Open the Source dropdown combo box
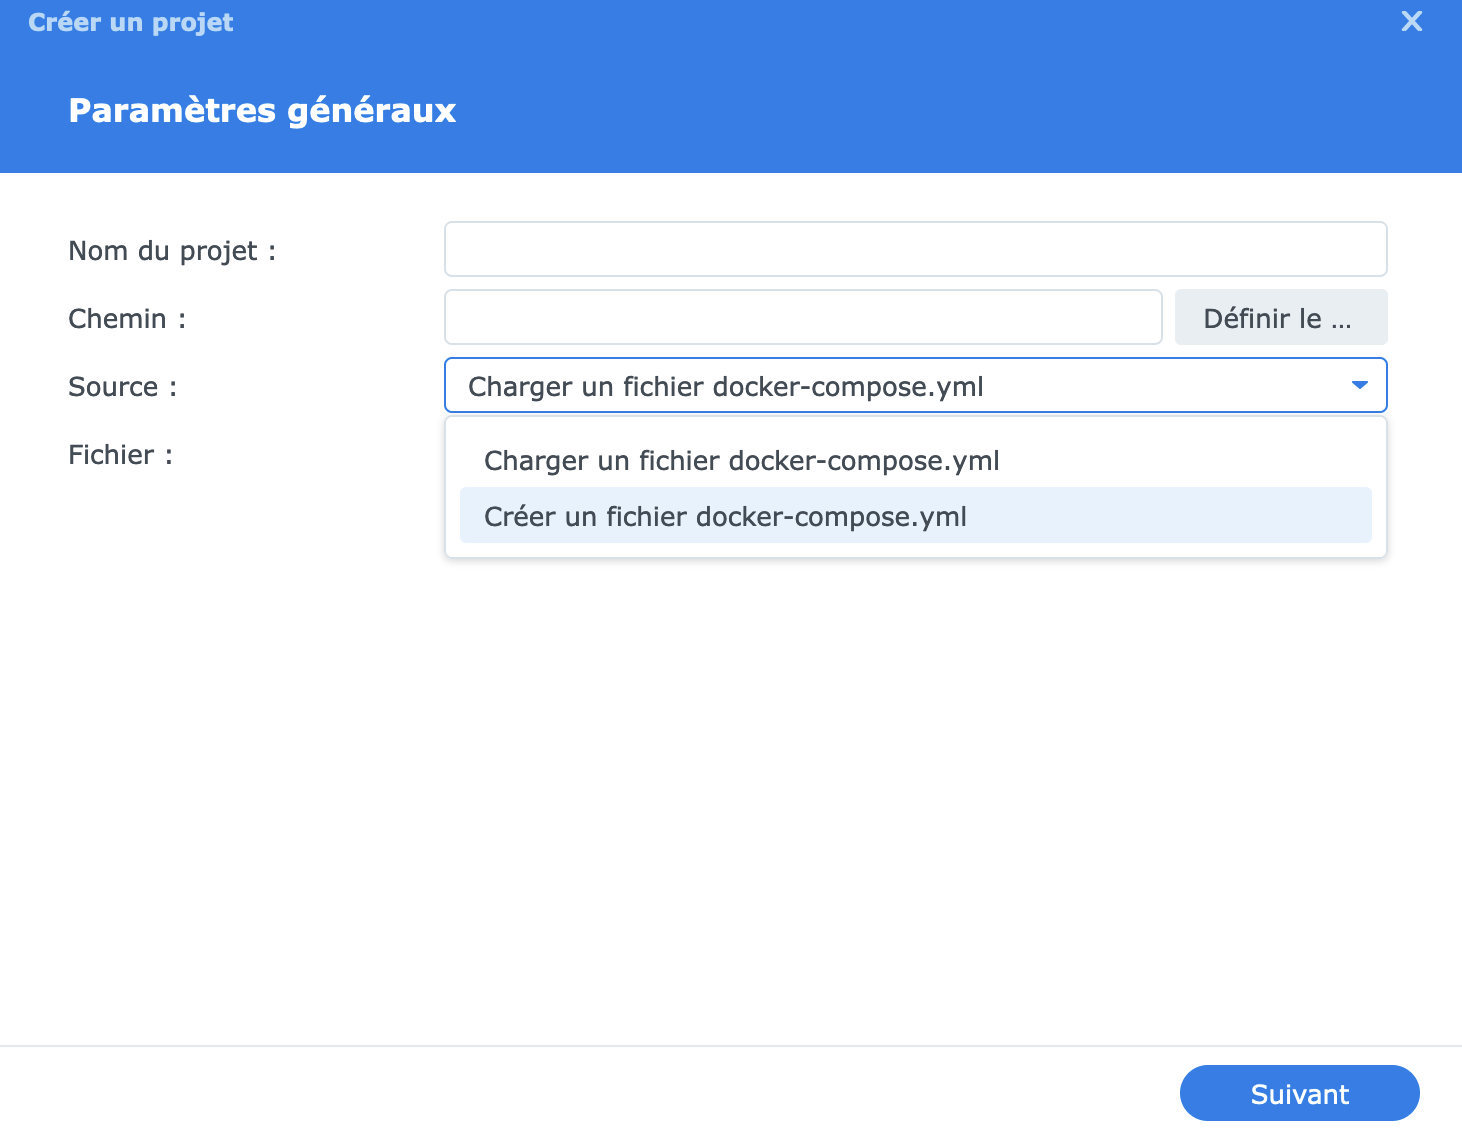Viewport: 1462px width, 1130px height. click(x=915, y=385)
